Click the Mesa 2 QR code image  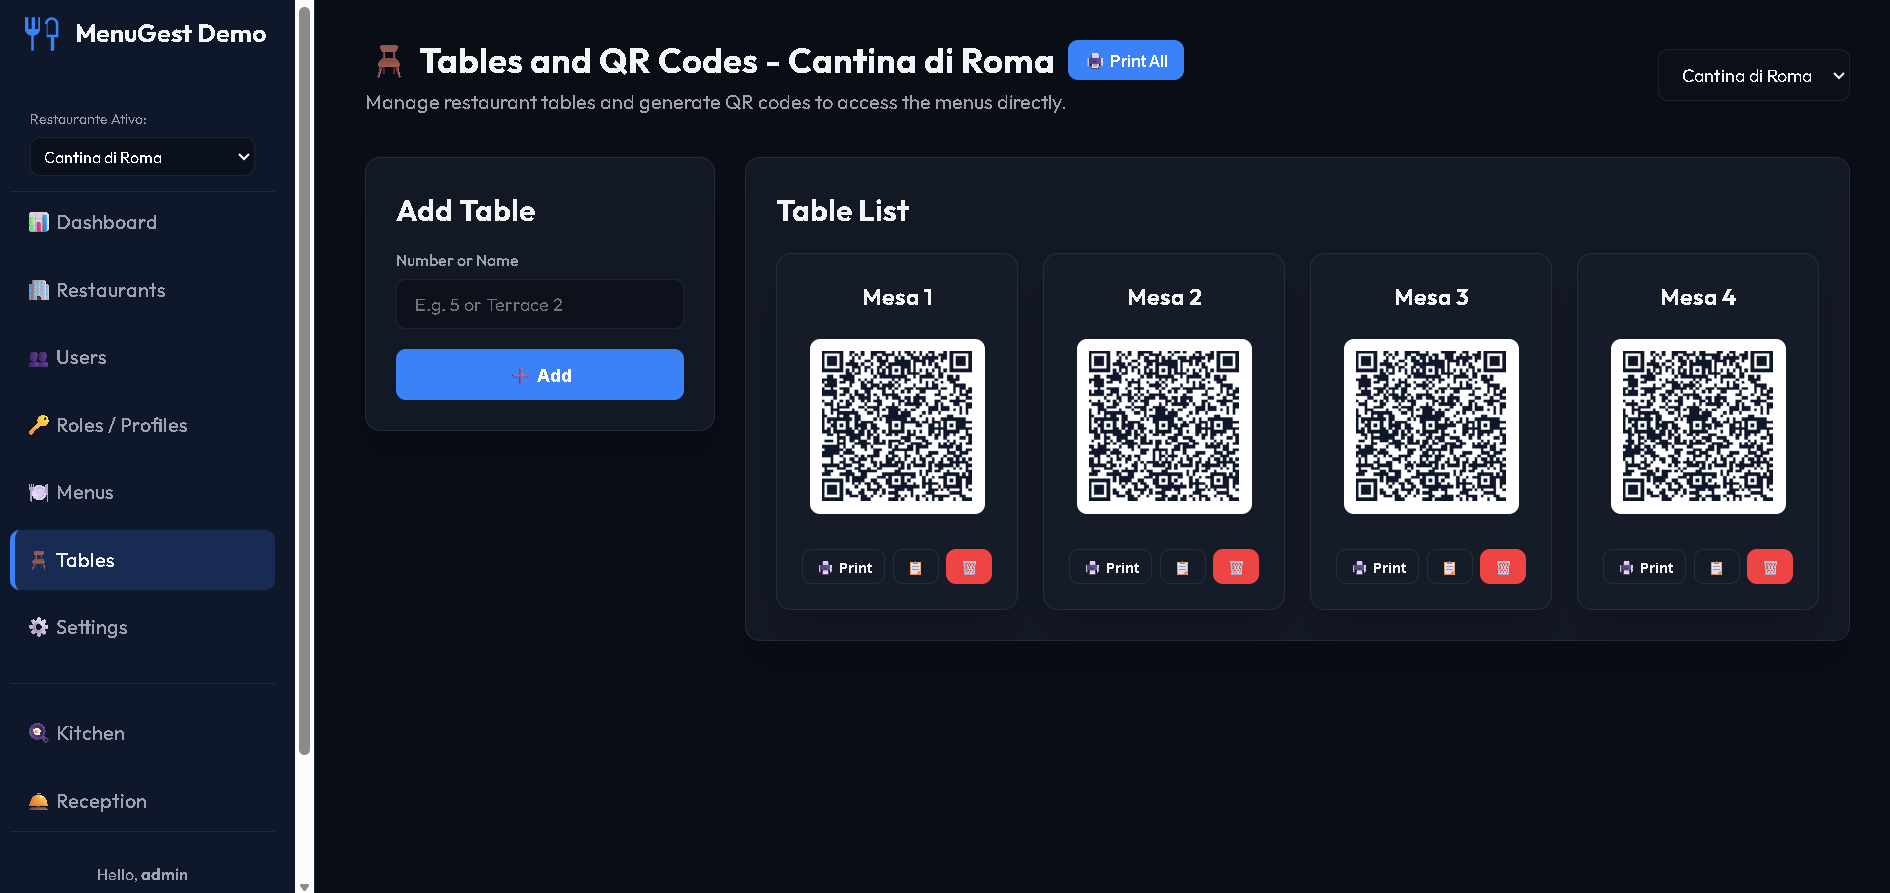1164,426
